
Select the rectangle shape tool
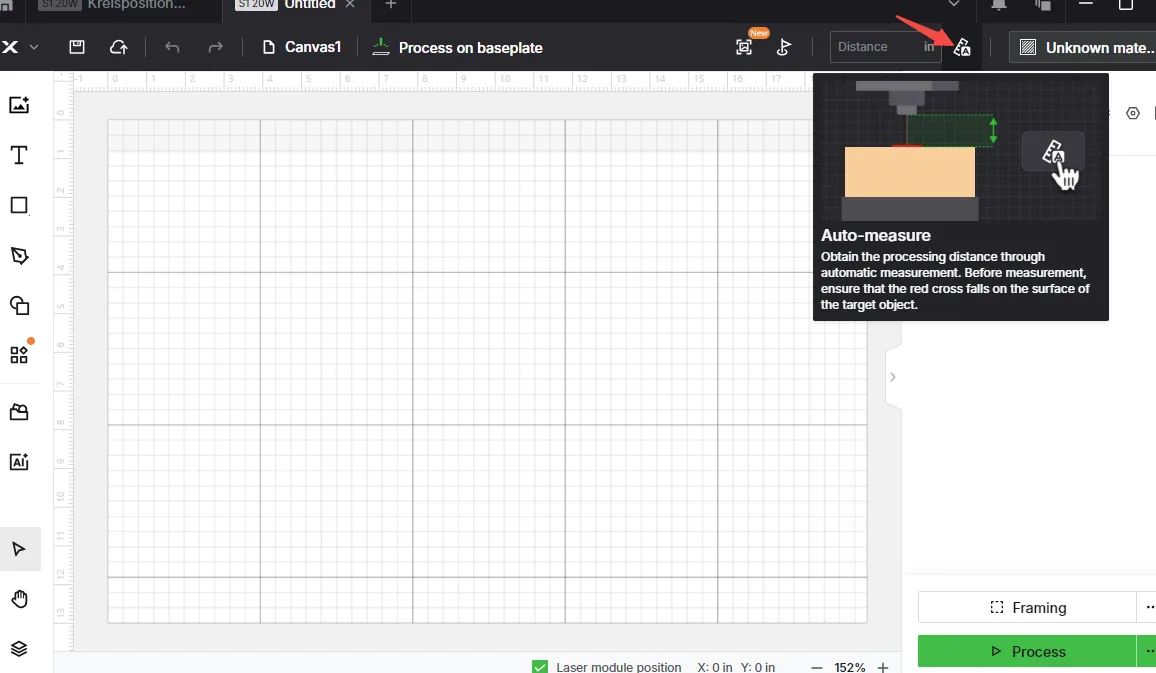[19, 205]
